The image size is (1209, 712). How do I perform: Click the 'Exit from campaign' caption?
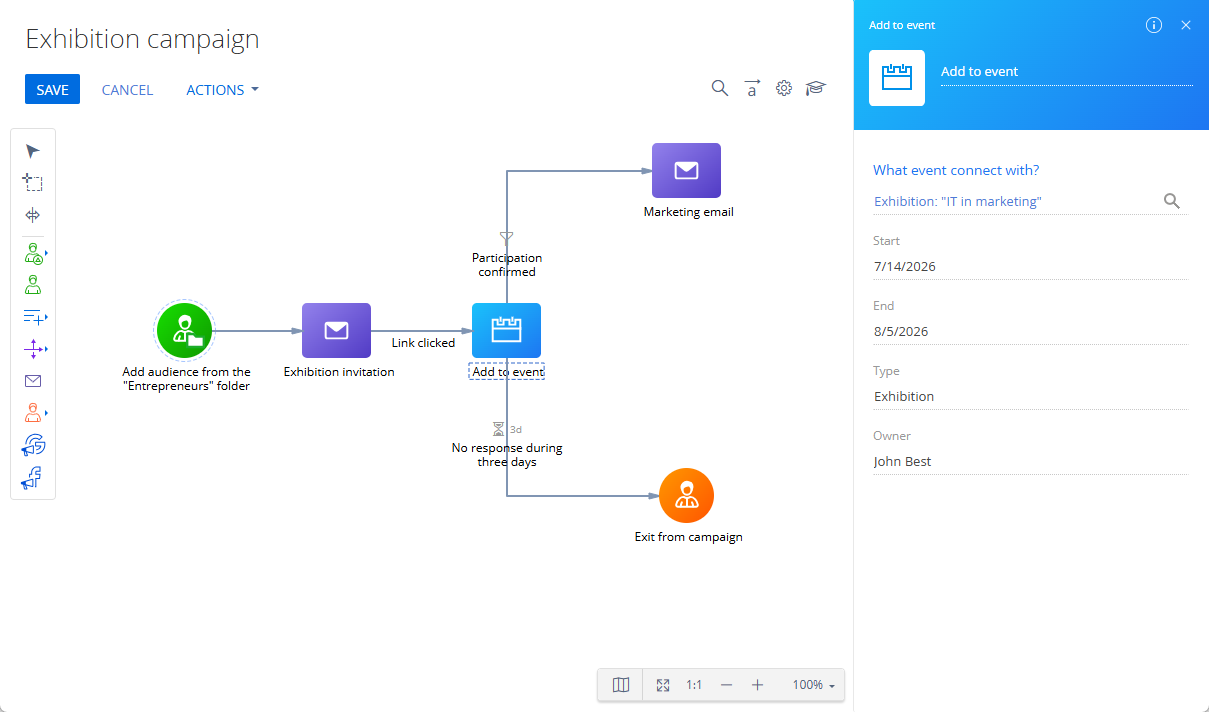click(688, 537)
